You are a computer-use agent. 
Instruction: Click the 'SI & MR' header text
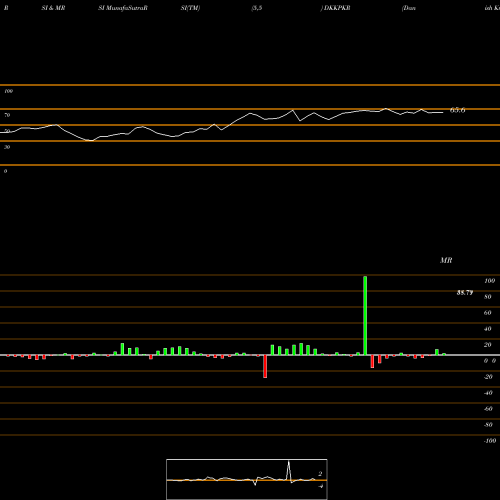(x=53, y=8)
